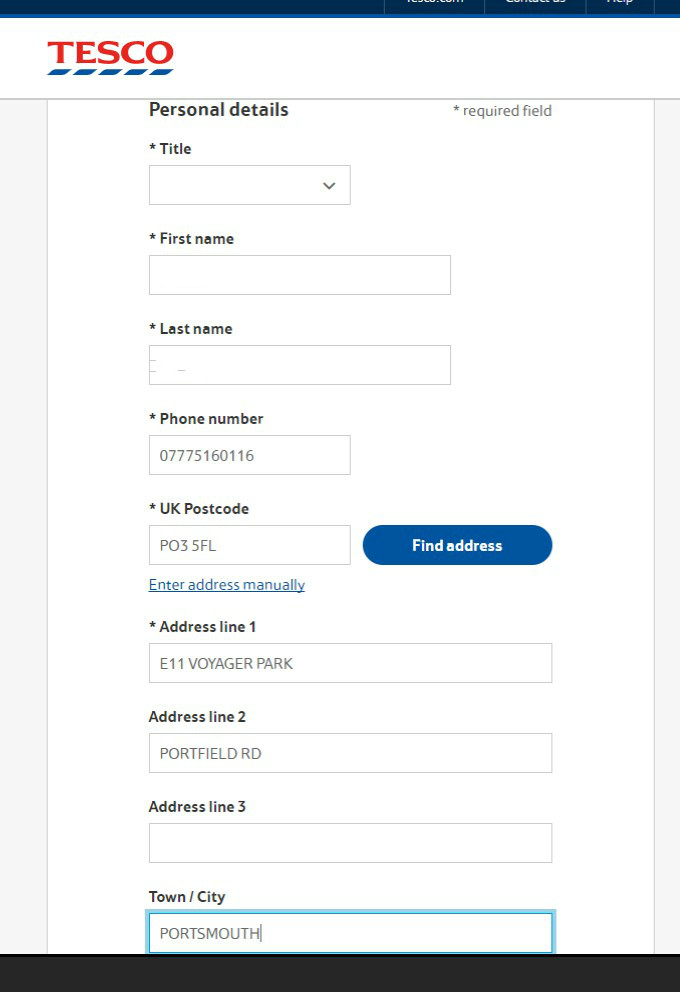The image size is (680, 992).
Task: Open the Enter address manually link
Action: tap(226, 584)
